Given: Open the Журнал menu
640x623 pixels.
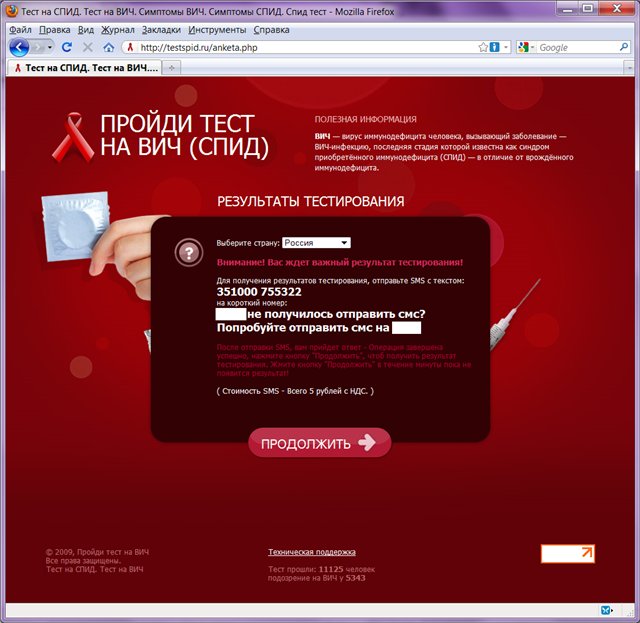Looking at the screenshot, I should click(119, 30).
